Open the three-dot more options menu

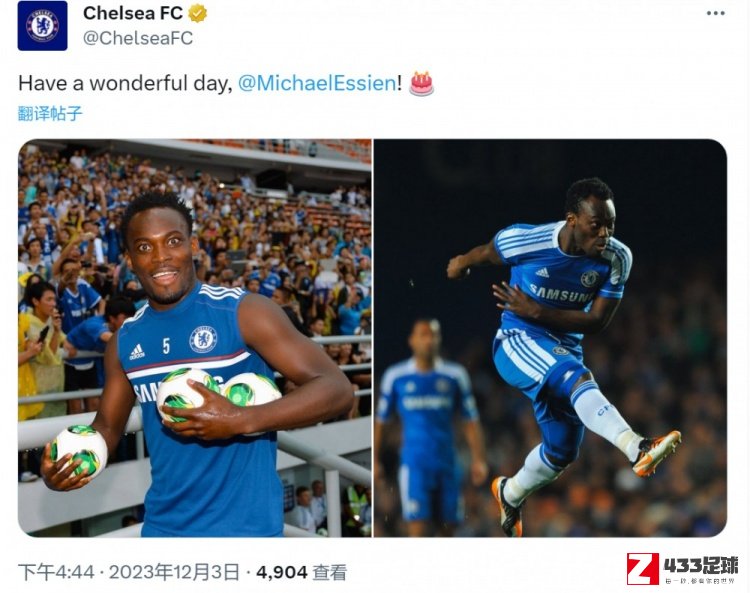pyautogui.click(x=716, y=13)
